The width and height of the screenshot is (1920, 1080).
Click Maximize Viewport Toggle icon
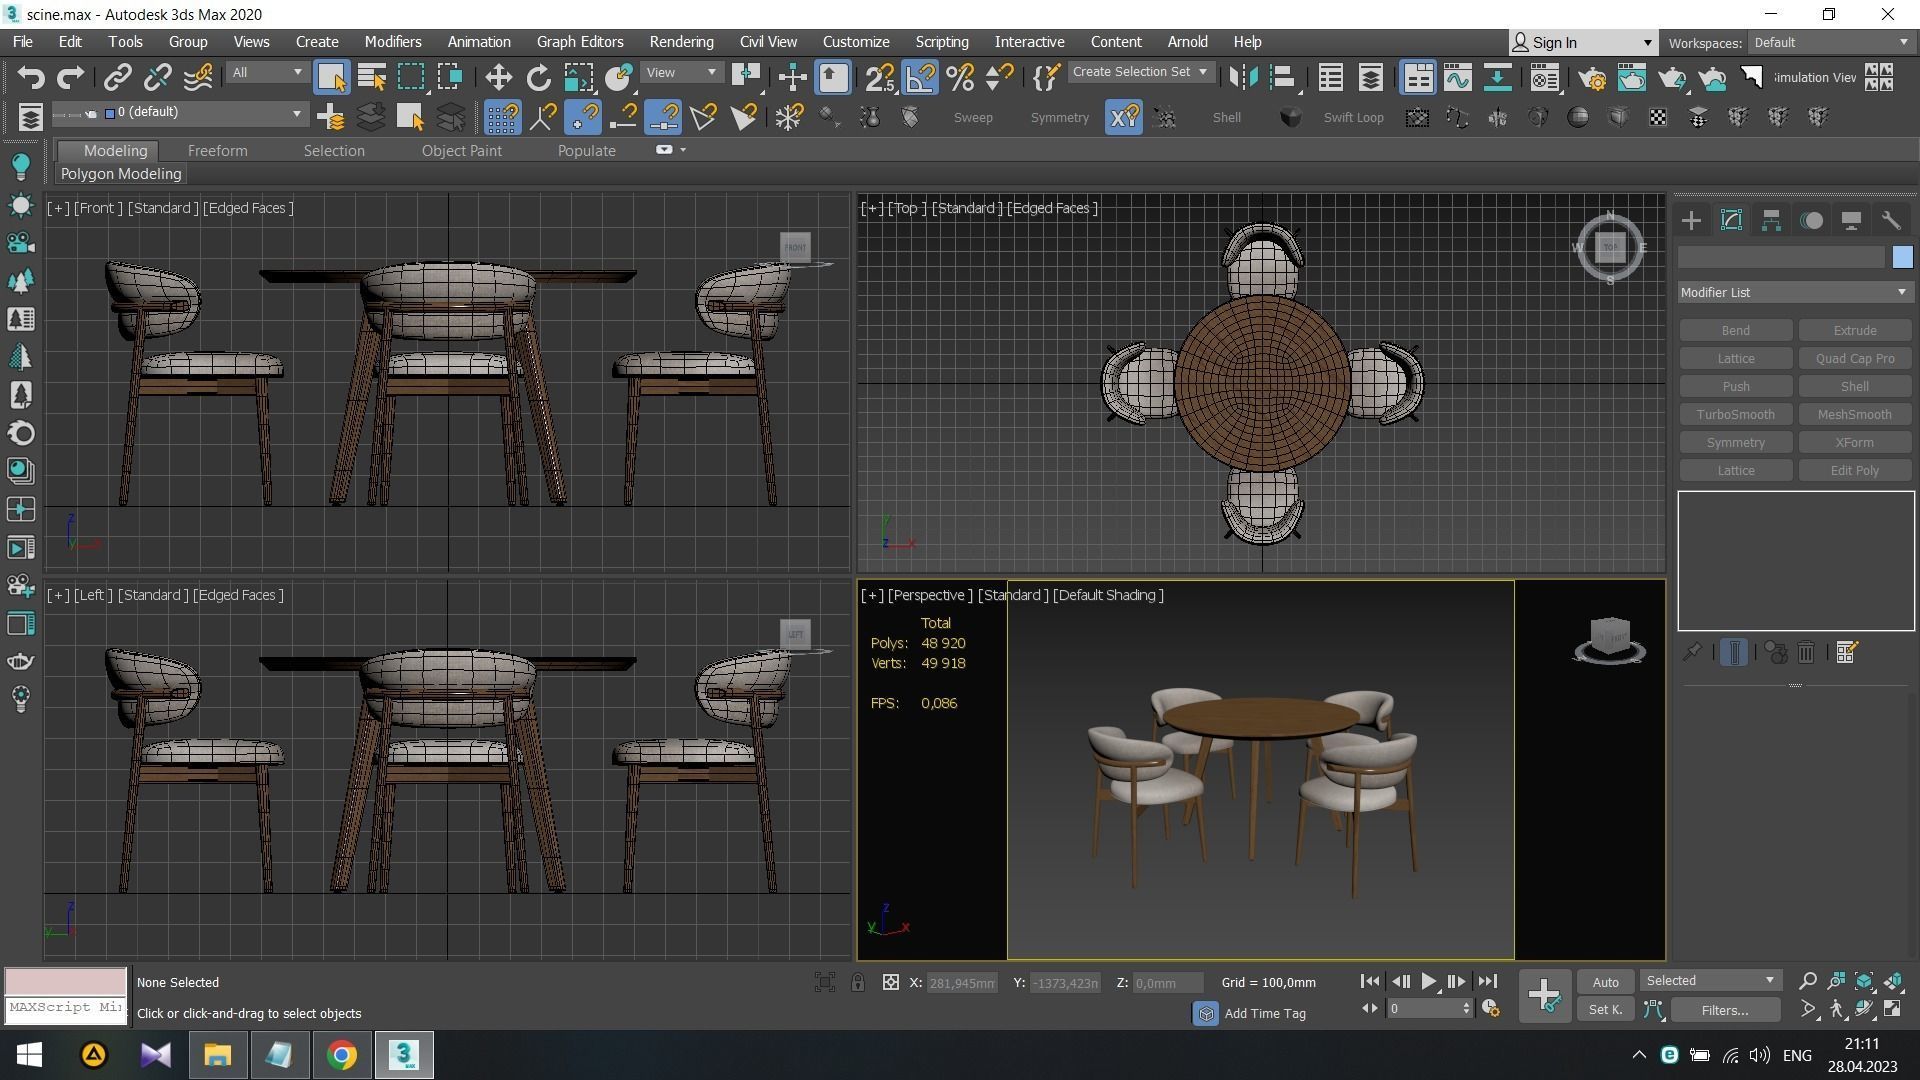[1892, 1009]
